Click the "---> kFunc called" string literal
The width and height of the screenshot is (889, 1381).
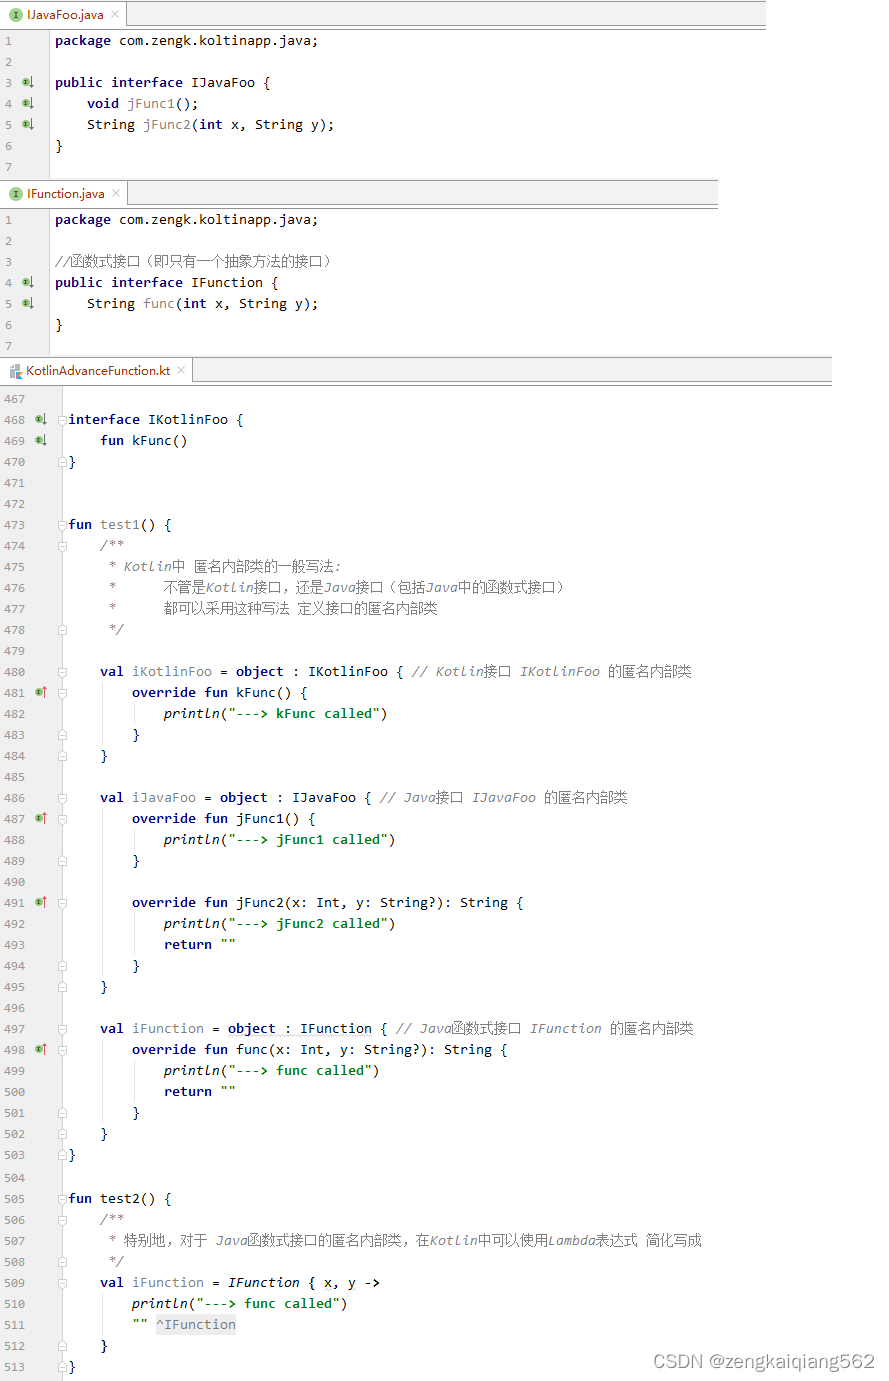(303, 713)
